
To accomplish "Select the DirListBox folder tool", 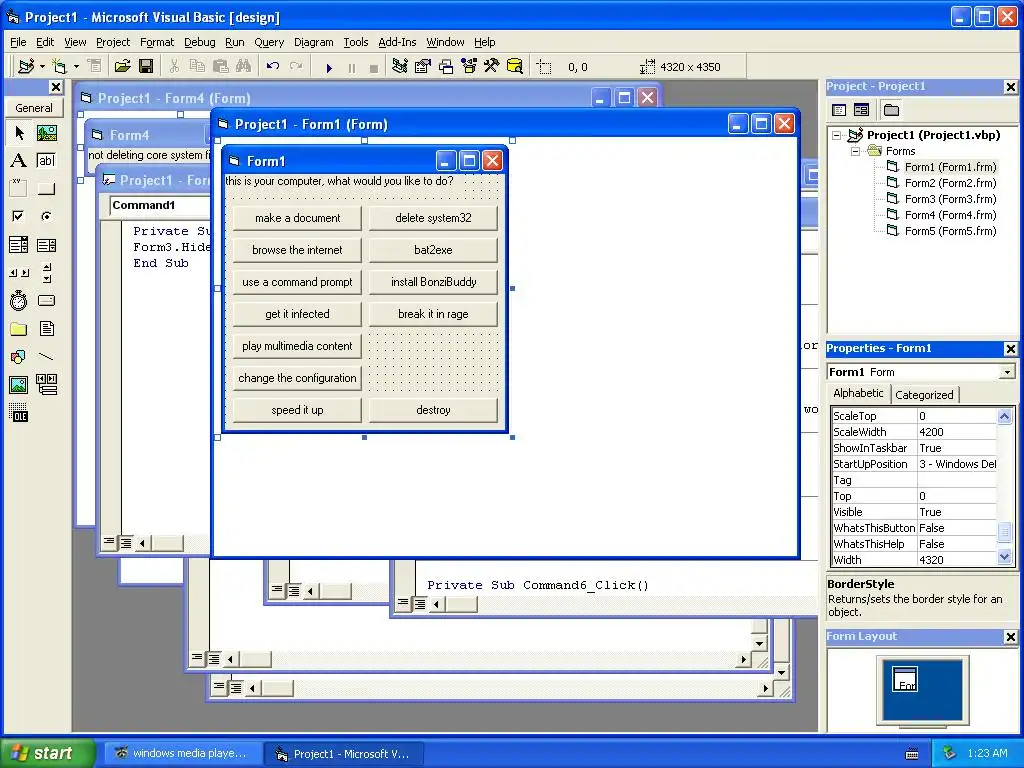I will [x=19, y=328].
